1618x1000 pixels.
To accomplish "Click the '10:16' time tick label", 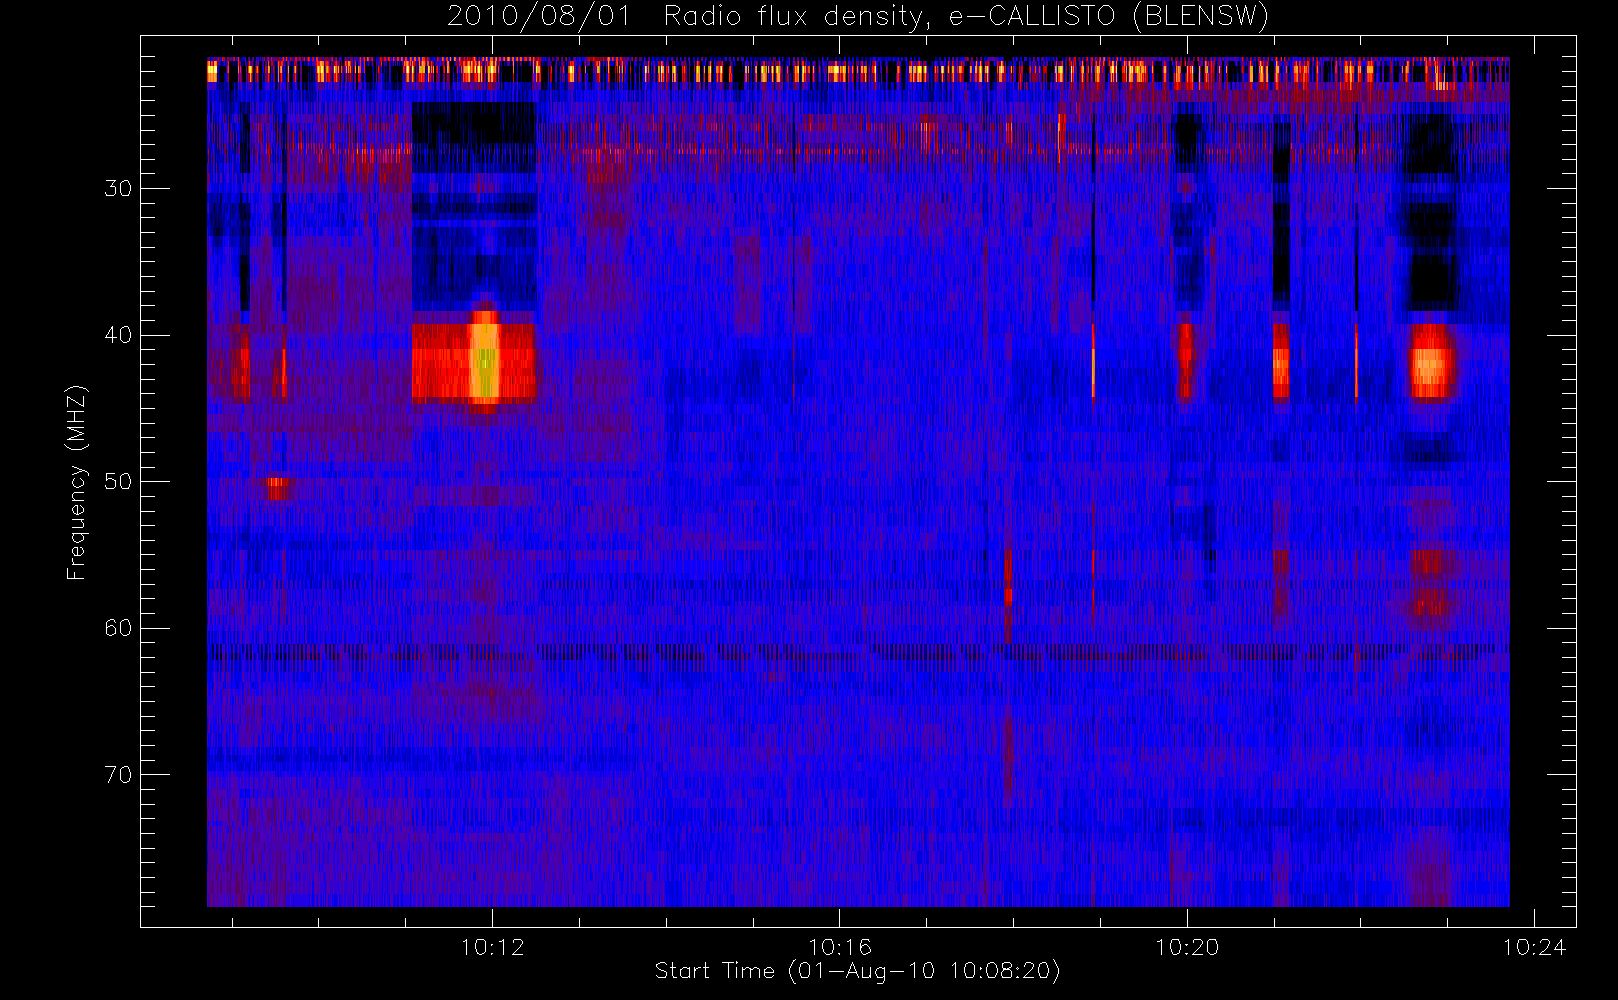I will [839, 947].
